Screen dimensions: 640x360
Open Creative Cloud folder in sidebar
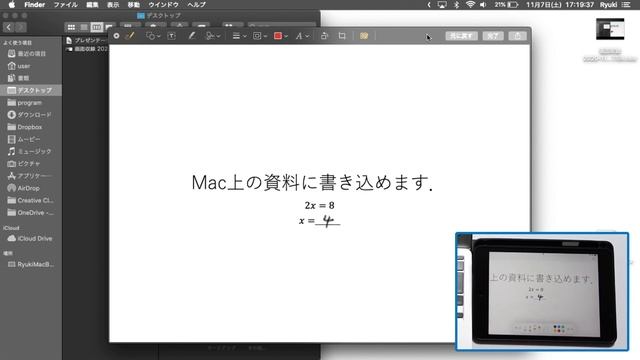(x=31, y=200)
